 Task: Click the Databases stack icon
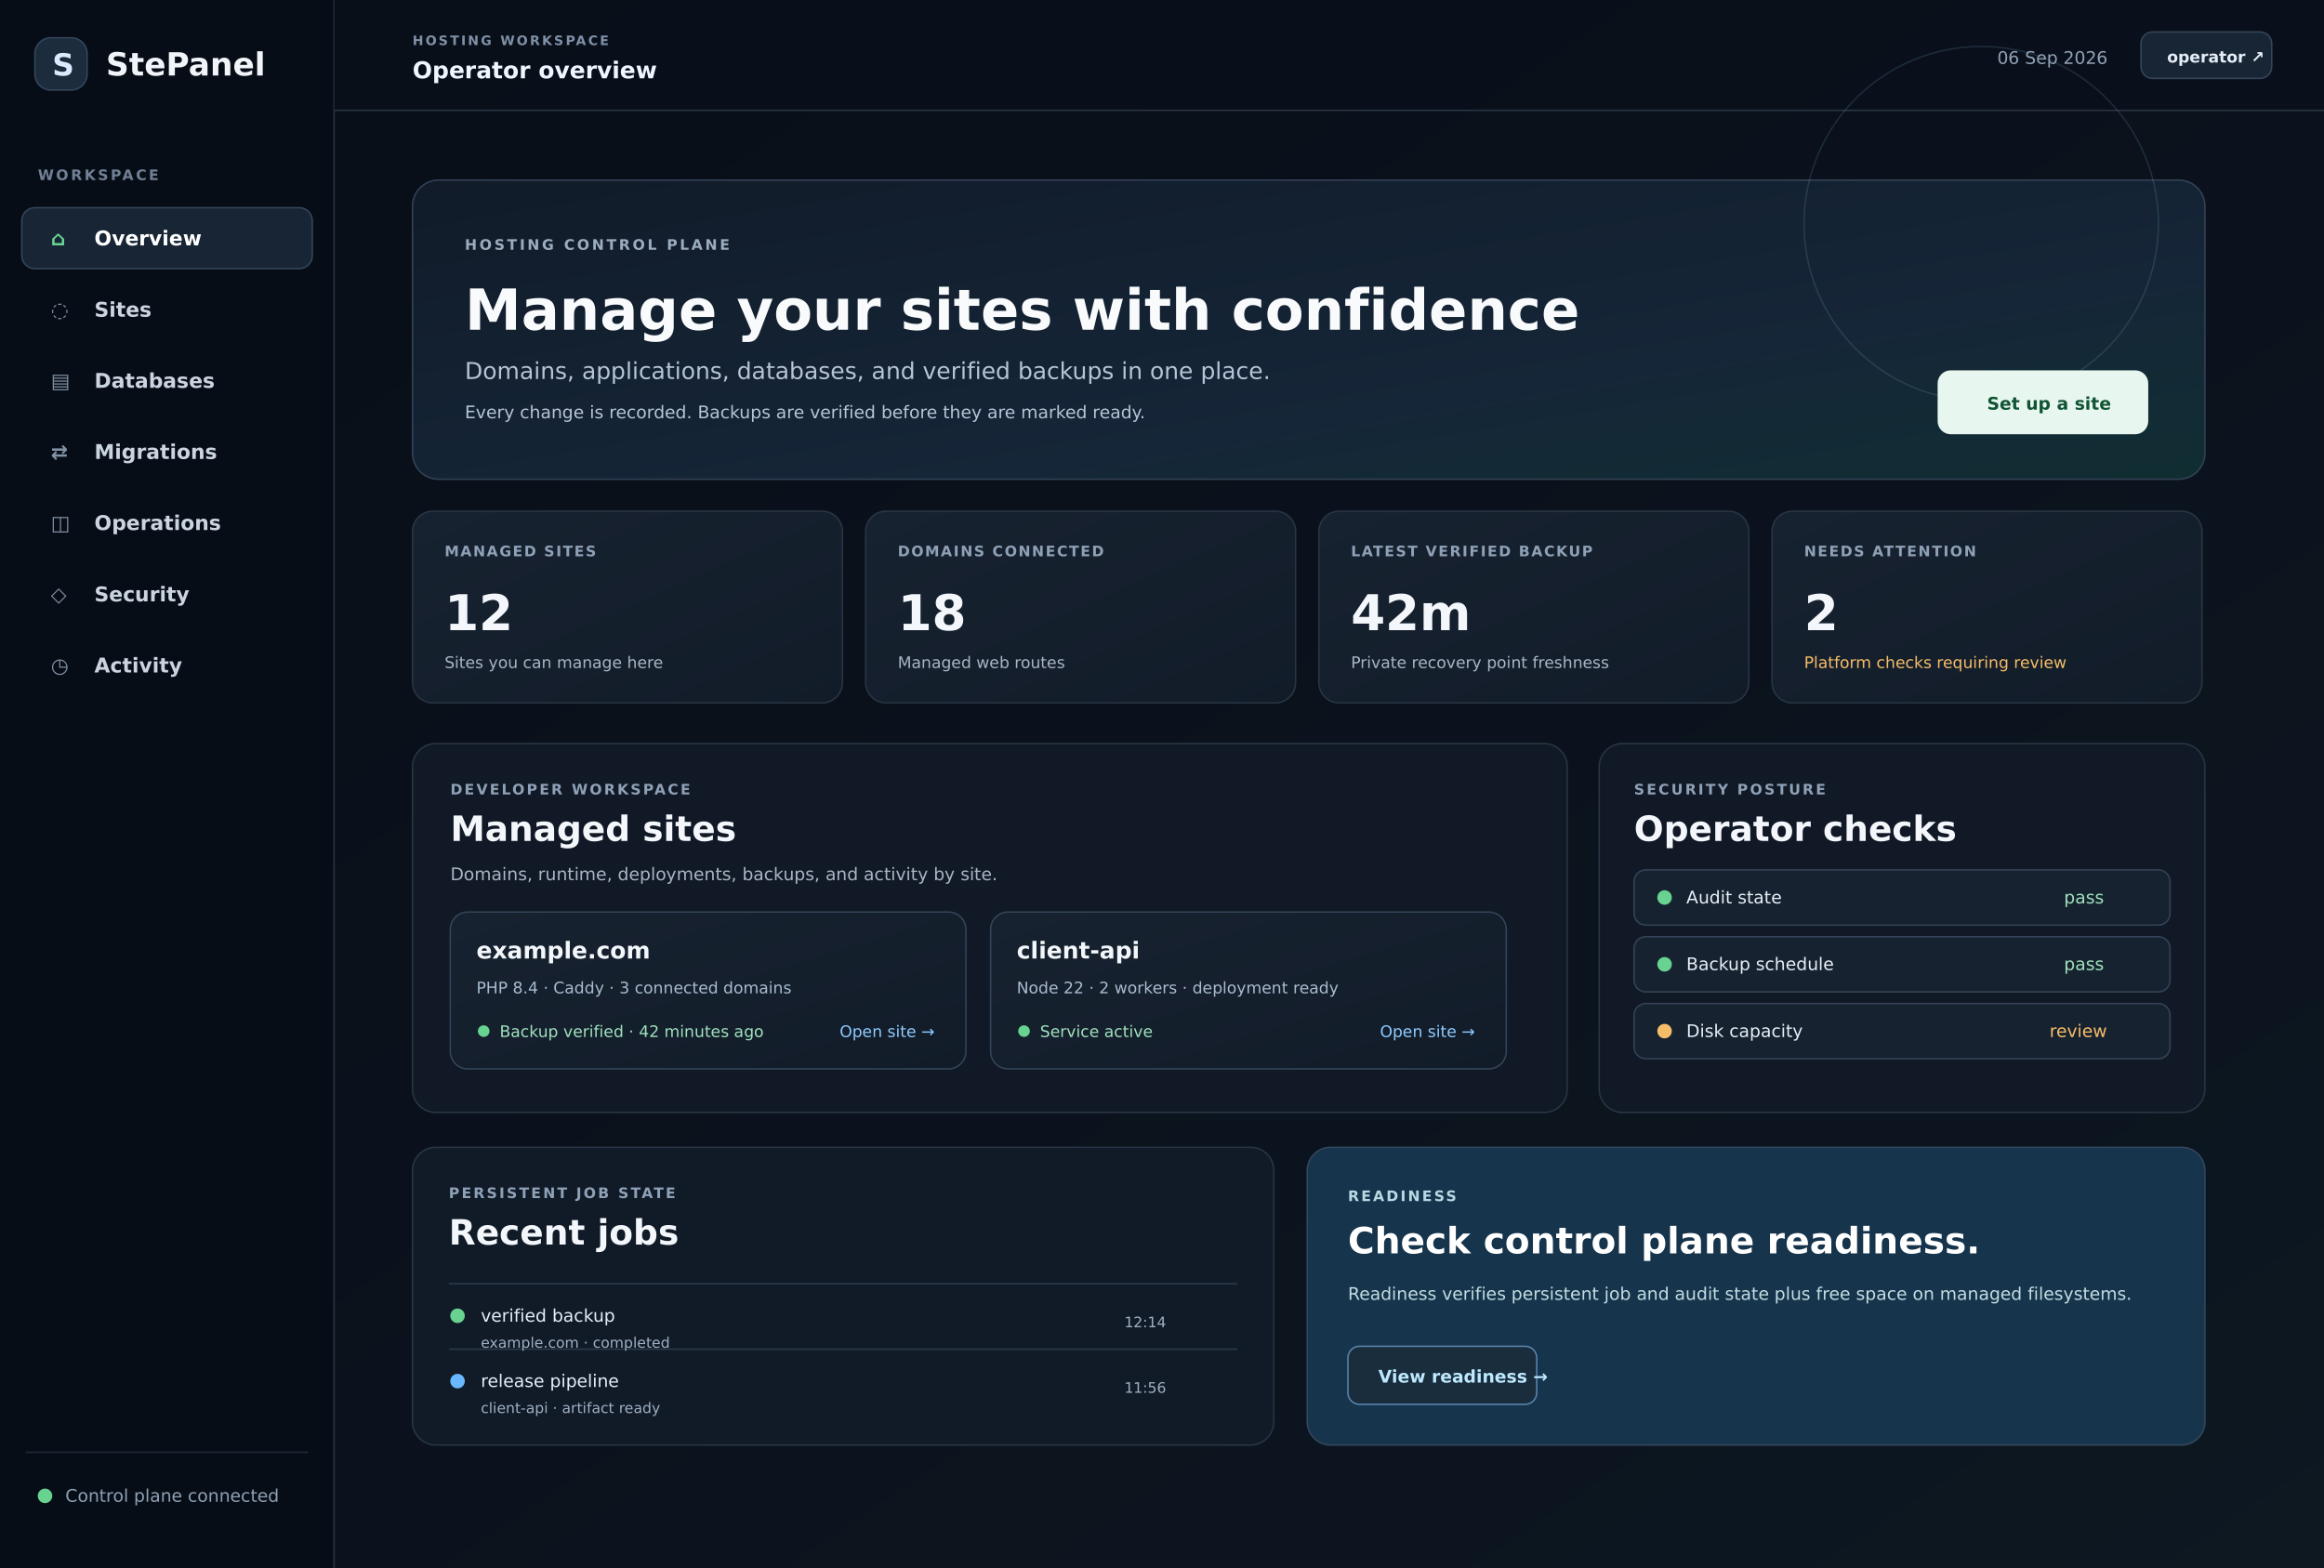click(60, 382)
